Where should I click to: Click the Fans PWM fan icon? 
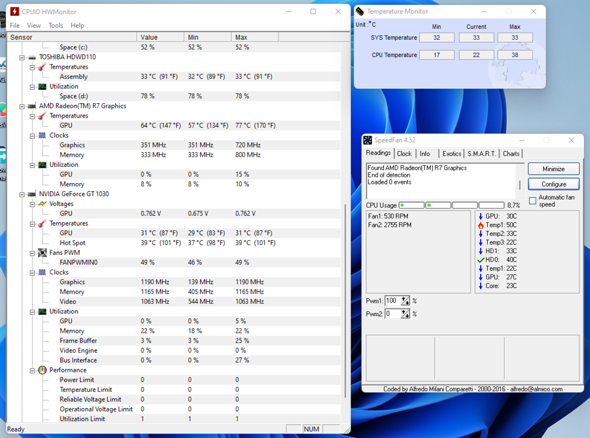(42, 252)
